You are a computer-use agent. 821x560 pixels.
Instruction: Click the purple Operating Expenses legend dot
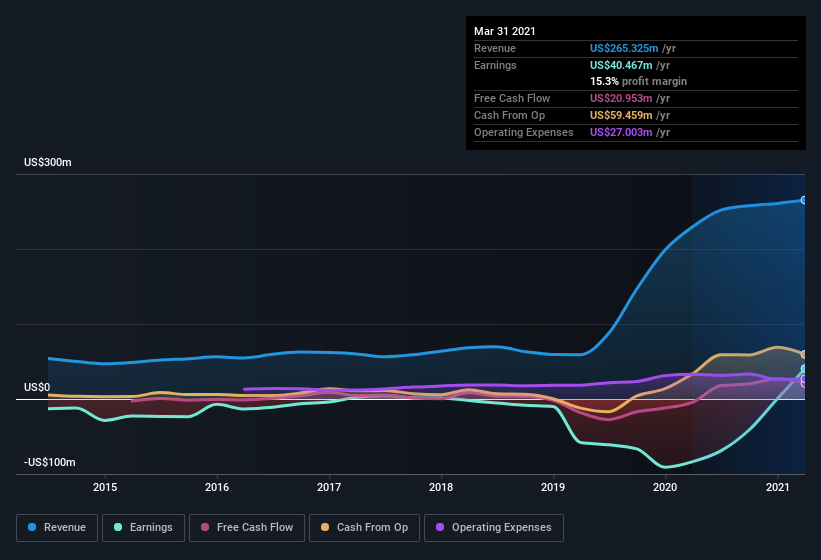coord(440,527)
